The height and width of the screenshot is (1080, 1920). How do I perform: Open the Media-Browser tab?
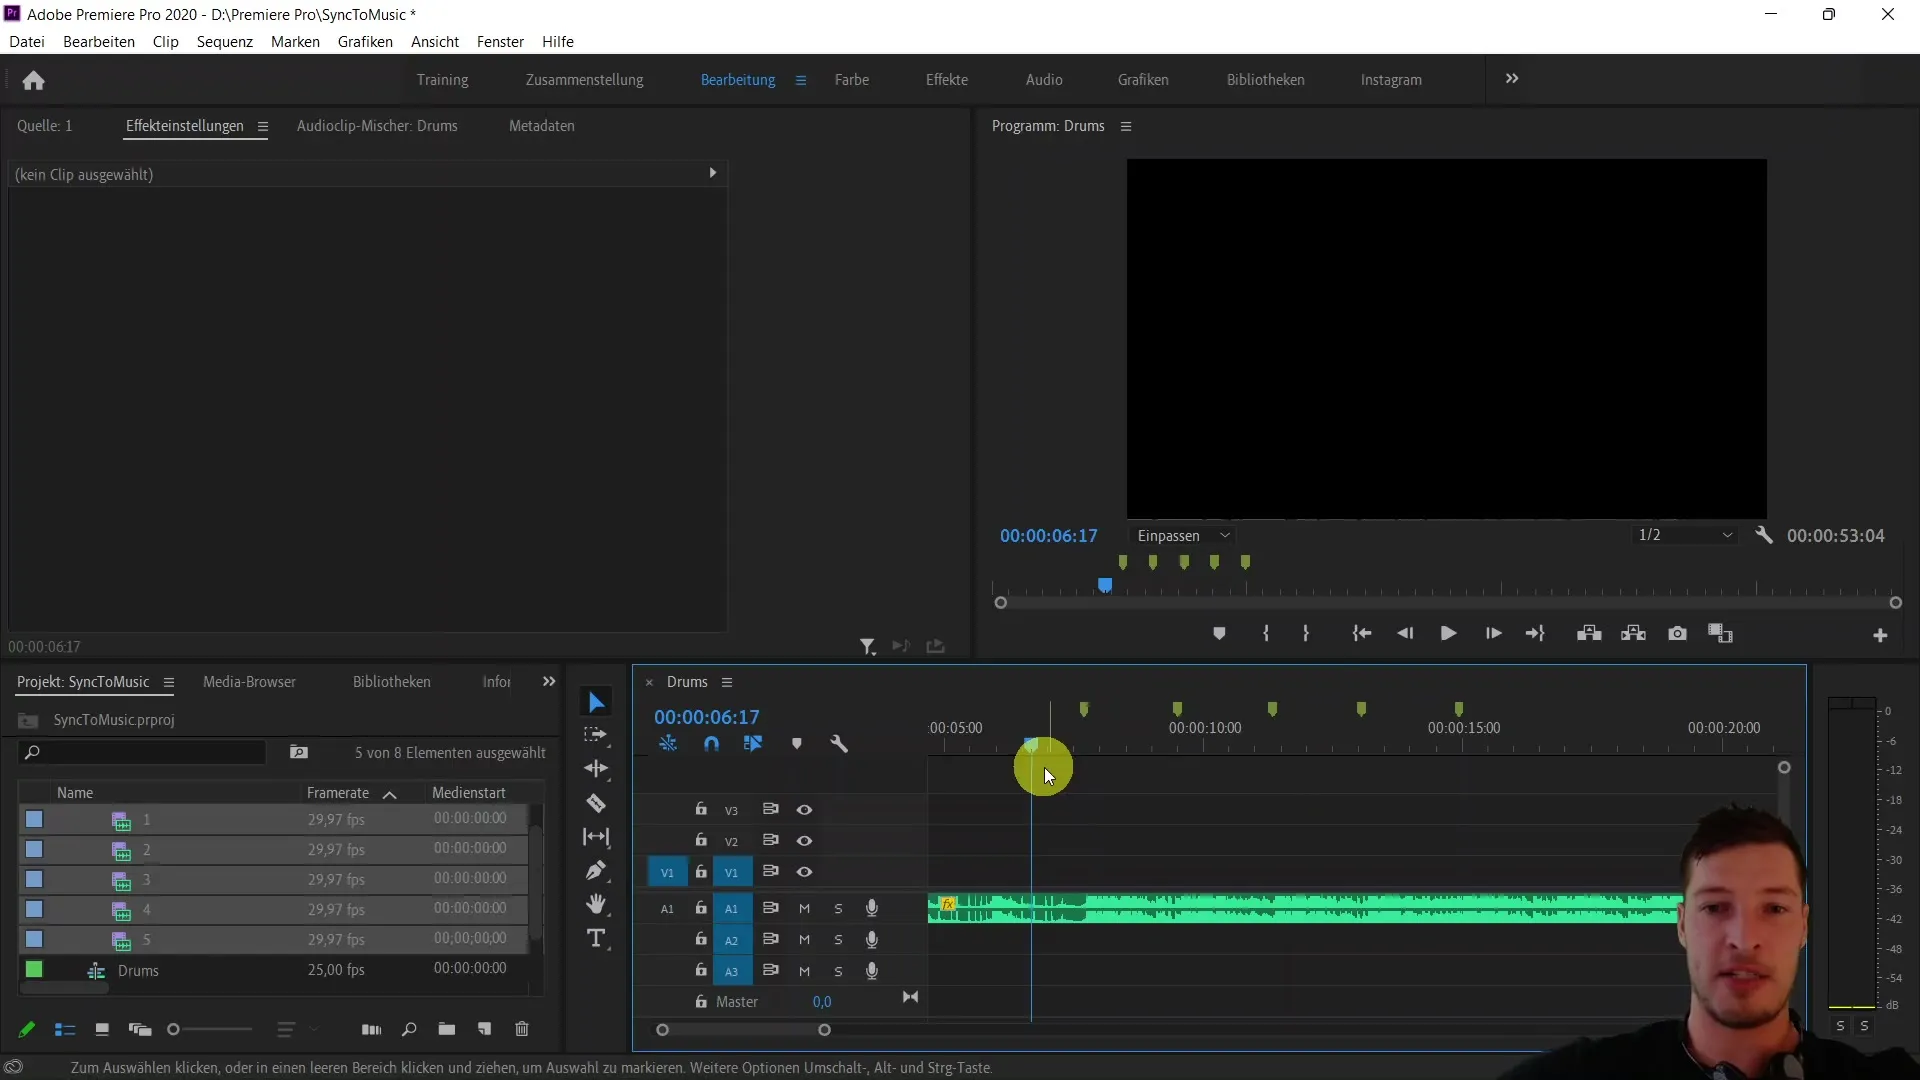pyautogui.click(x=249, y=682)
